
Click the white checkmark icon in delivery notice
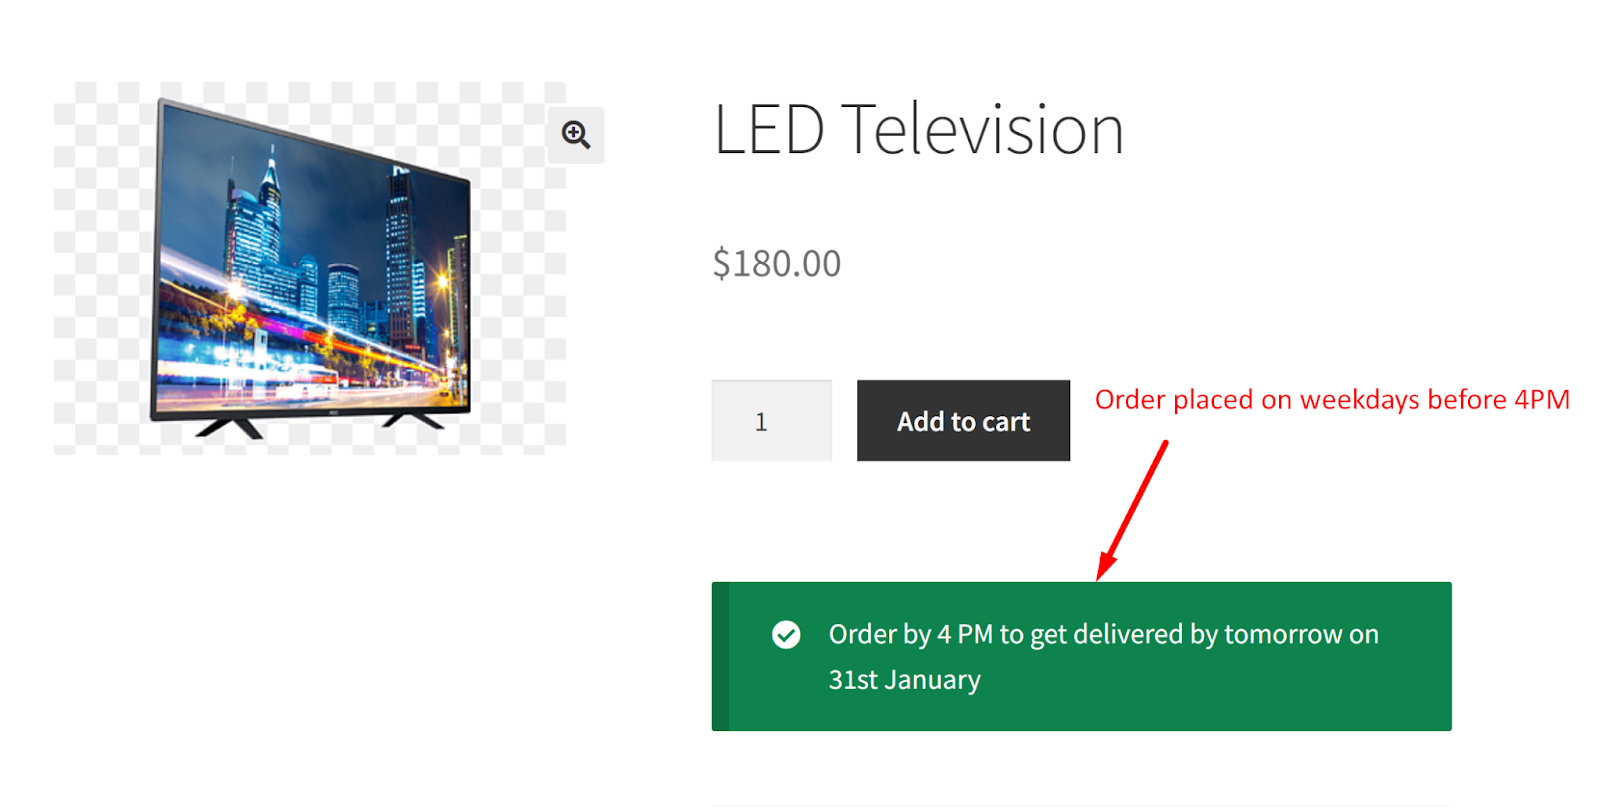786,635
